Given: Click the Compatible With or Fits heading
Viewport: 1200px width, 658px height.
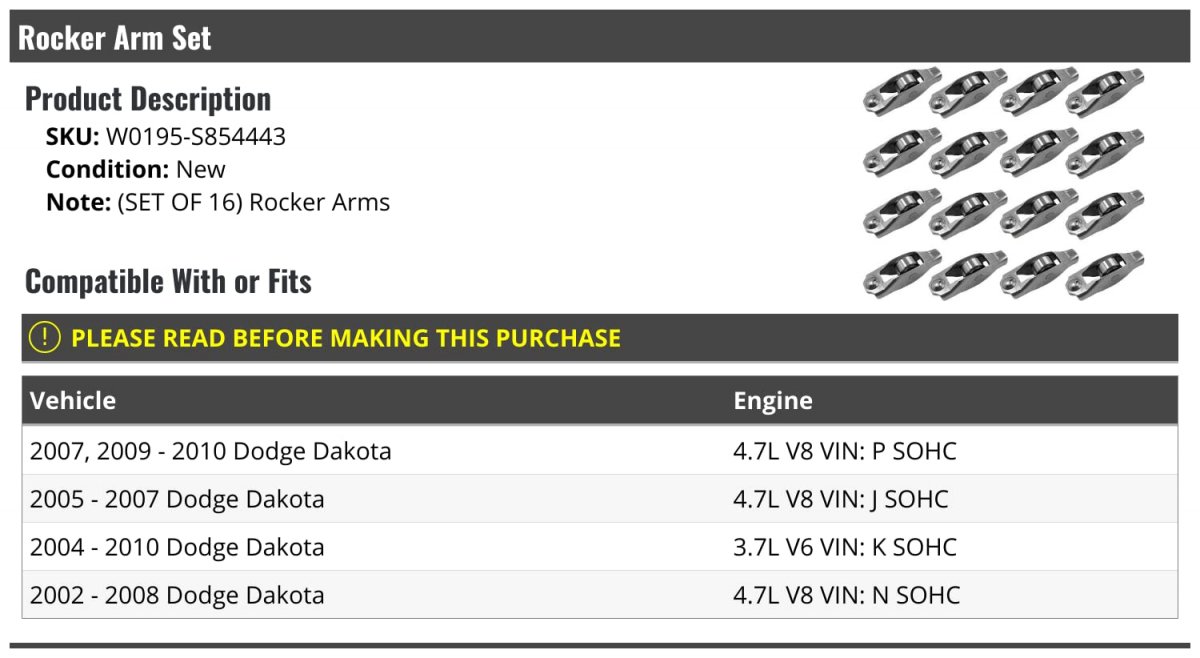Looking at the screenshot, I should coord(168,282).
